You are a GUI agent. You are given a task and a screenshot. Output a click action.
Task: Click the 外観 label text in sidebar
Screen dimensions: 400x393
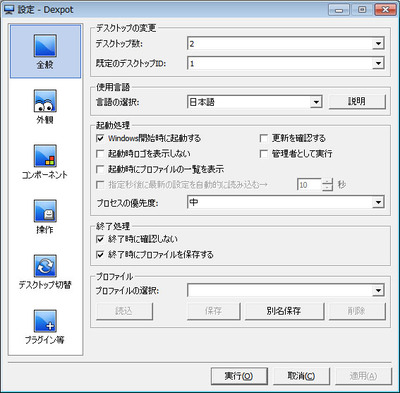(45, 120)
